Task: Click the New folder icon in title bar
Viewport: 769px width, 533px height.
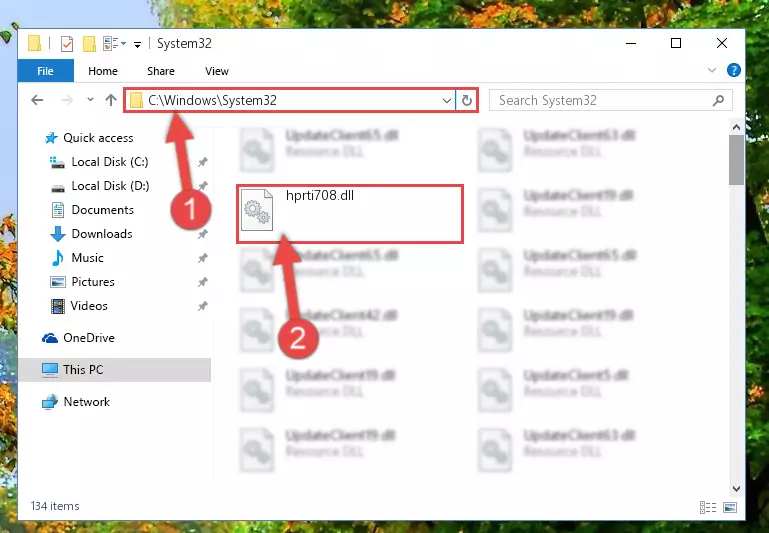Action: tap(89, 44)
